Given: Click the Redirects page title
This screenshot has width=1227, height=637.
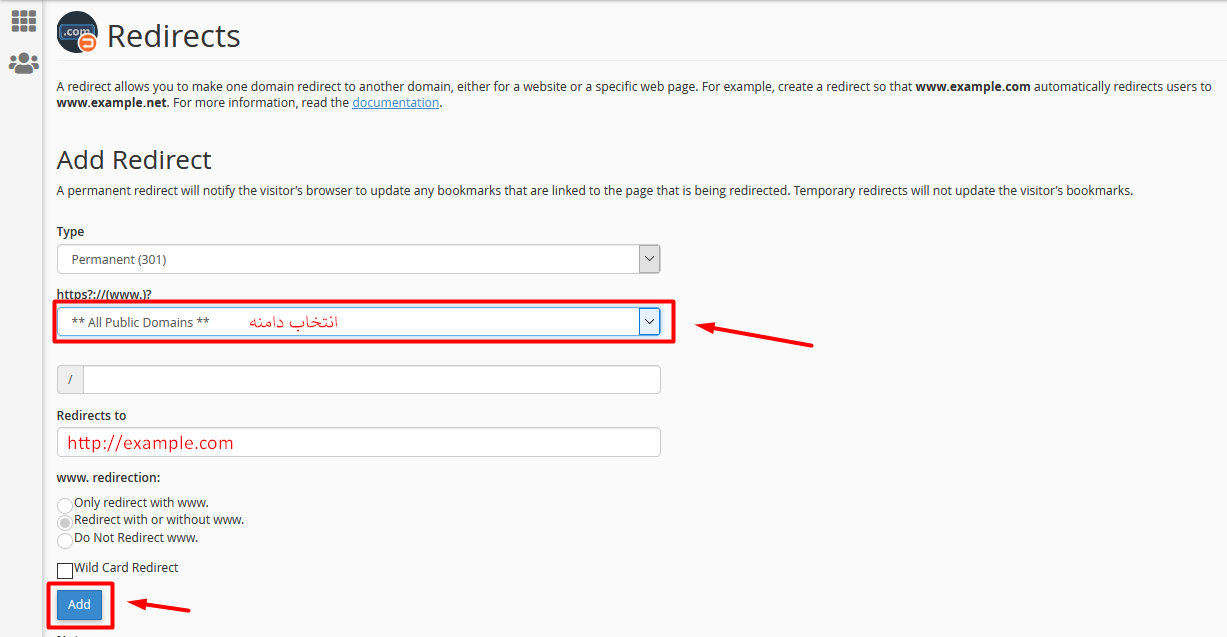Looking at the screenshot, I should click(x=173, y=36).
